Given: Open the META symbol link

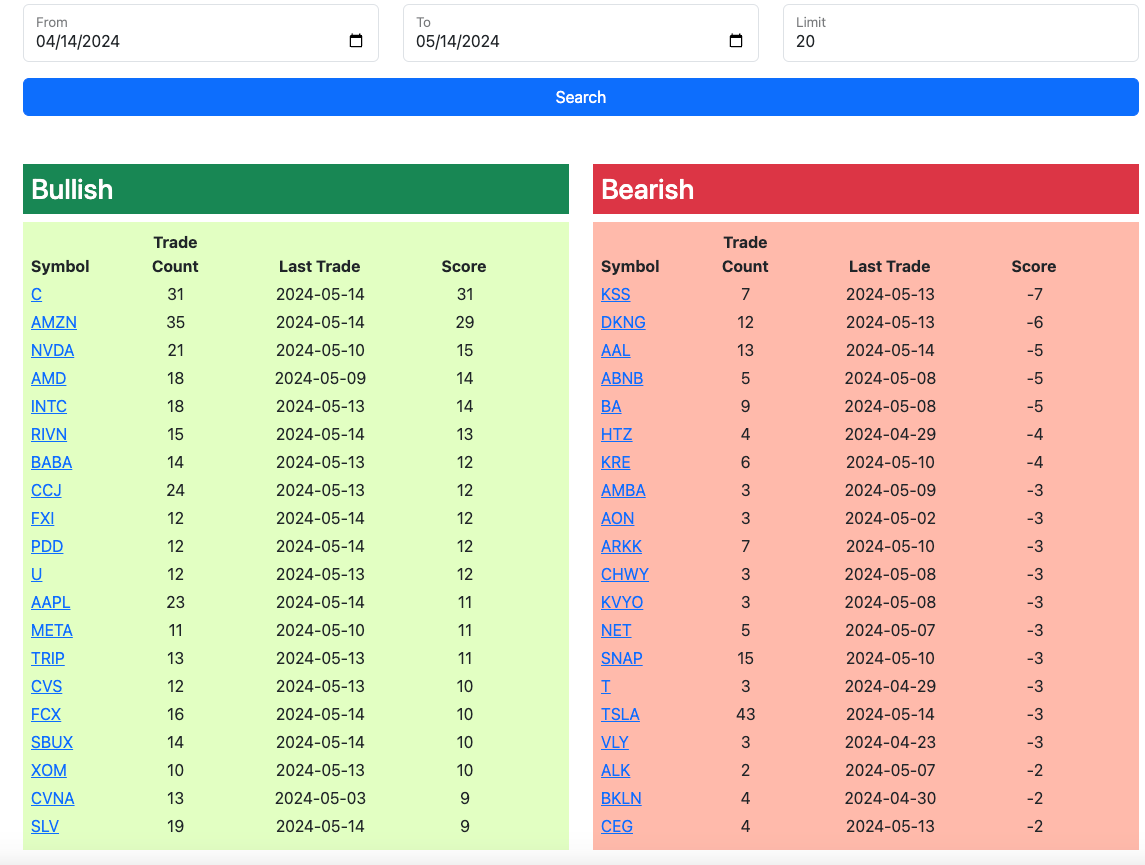Looking at the screenshot, I should click(52, 631).
